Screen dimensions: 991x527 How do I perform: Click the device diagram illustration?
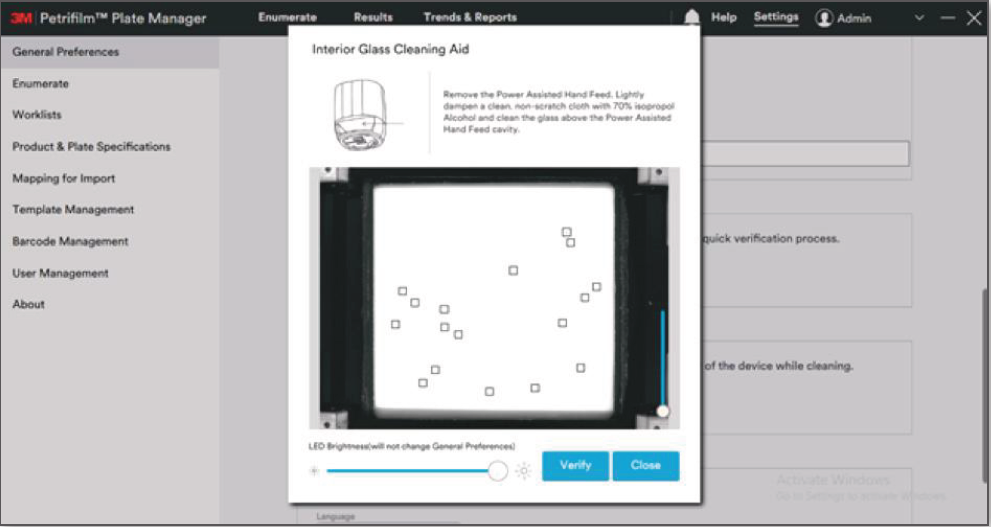[363, 114]
